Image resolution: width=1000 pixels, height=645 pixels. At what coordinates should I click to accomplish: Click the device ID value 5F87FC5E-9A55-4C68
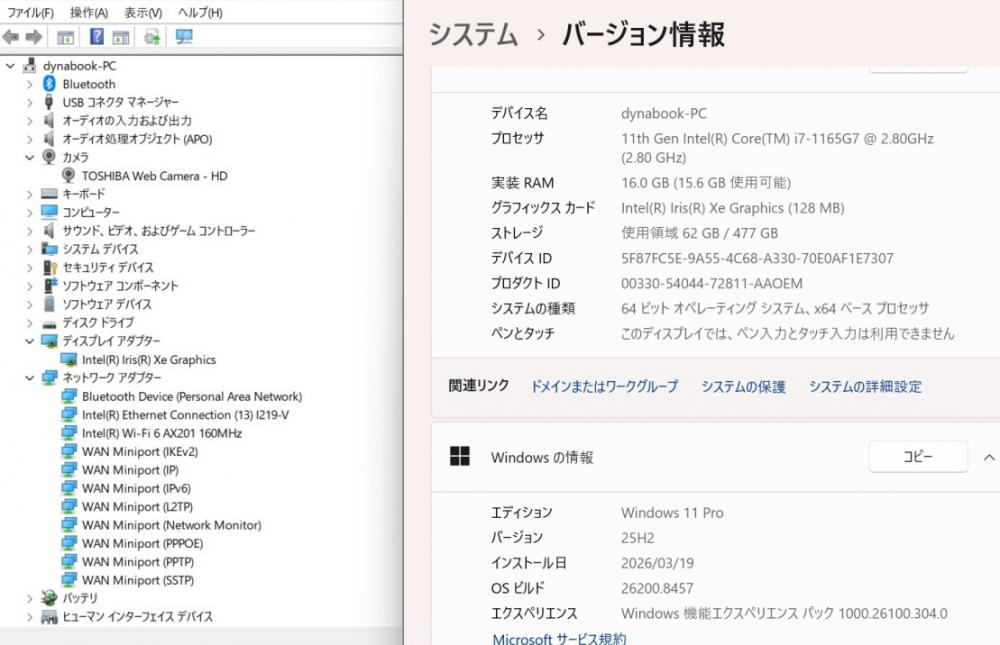757,258
